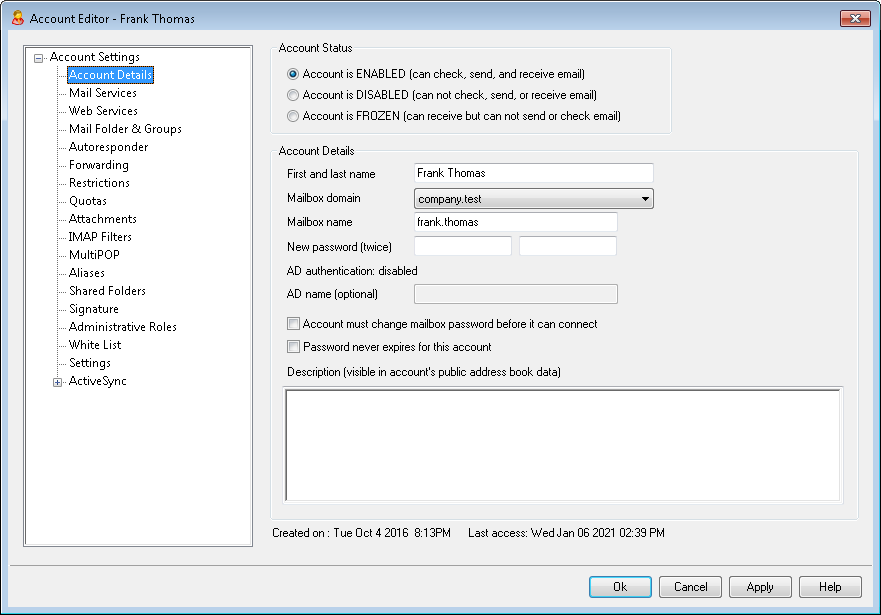Select Account is DISABLED radio button
The height and width of the screenshot is (615, 881).
[293, 95]
